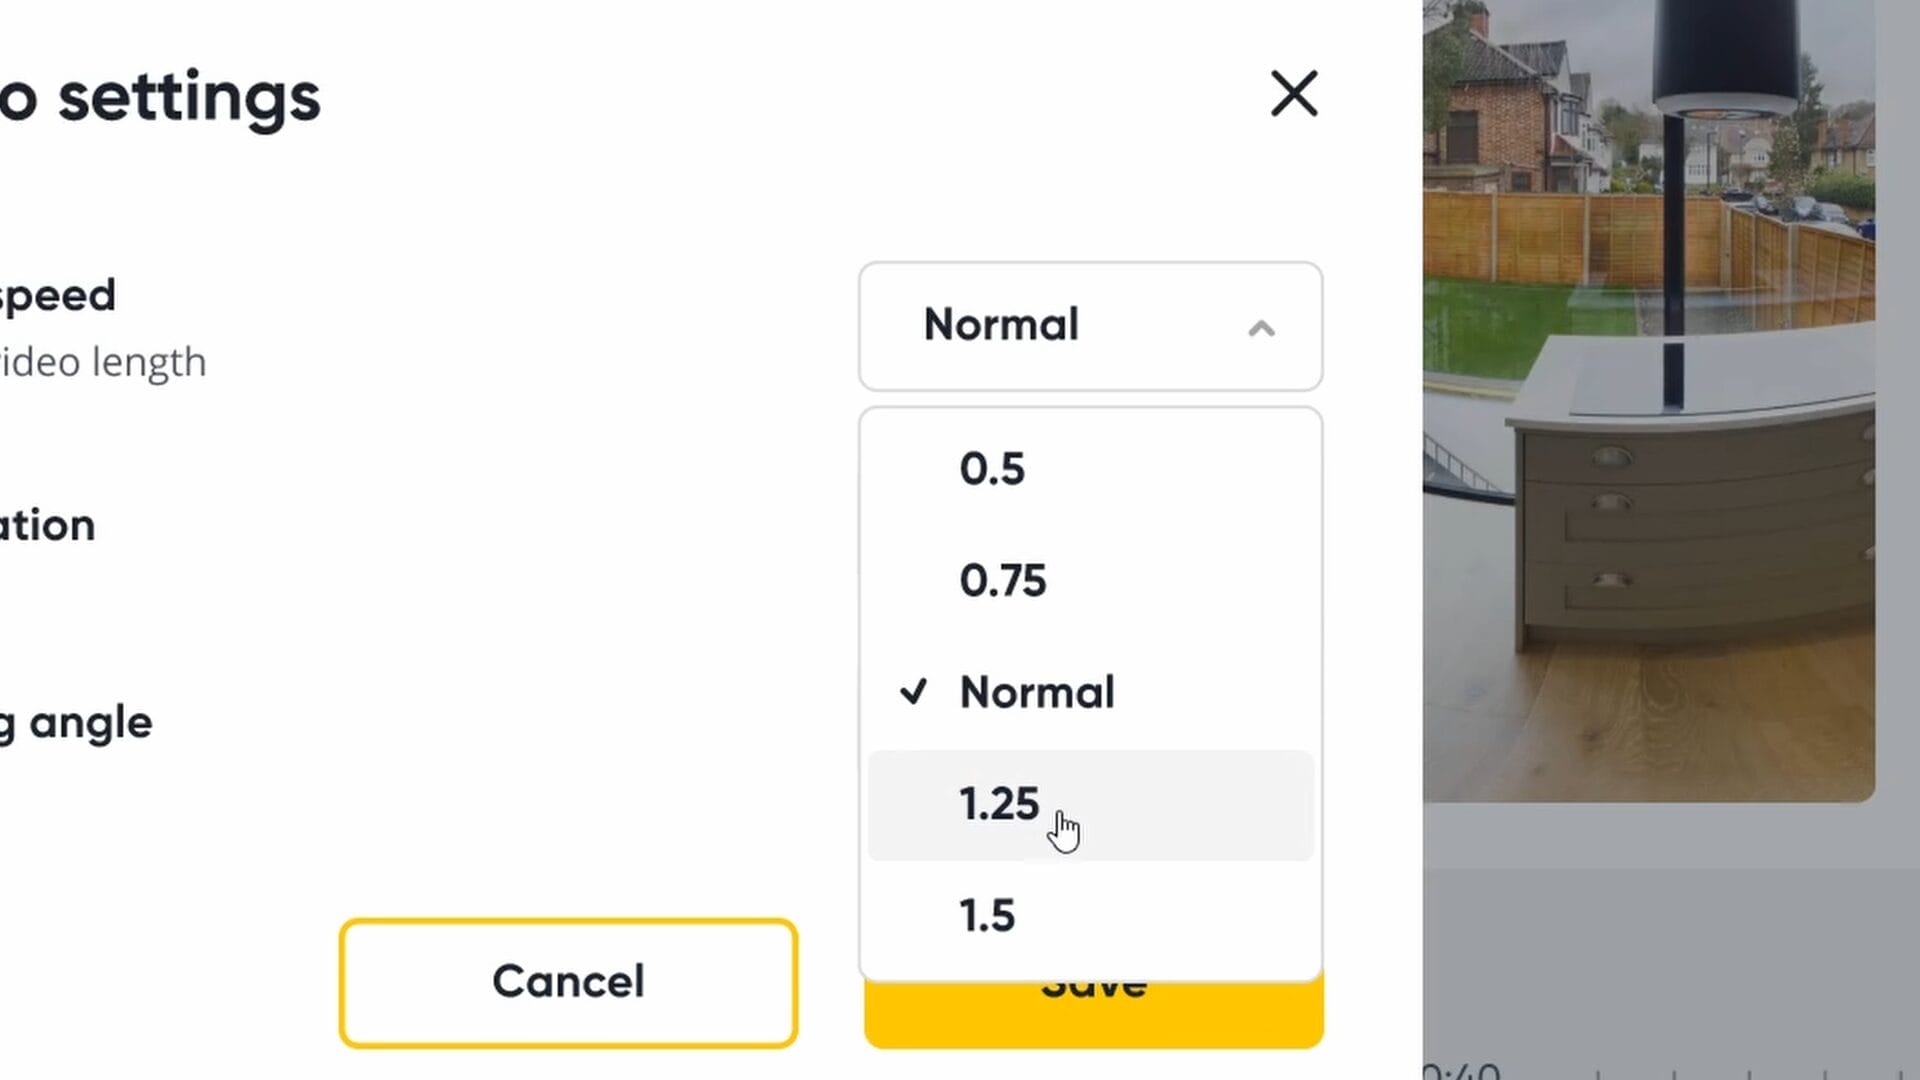Pick the 1.25 speed option
1920x1080 pixels.
coord(1000,804)
